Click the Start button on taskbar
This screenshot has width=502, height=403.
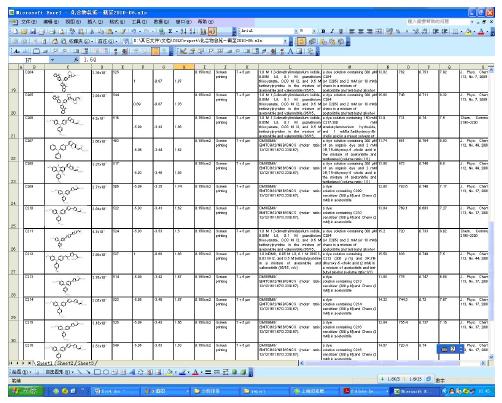(26, 391)
